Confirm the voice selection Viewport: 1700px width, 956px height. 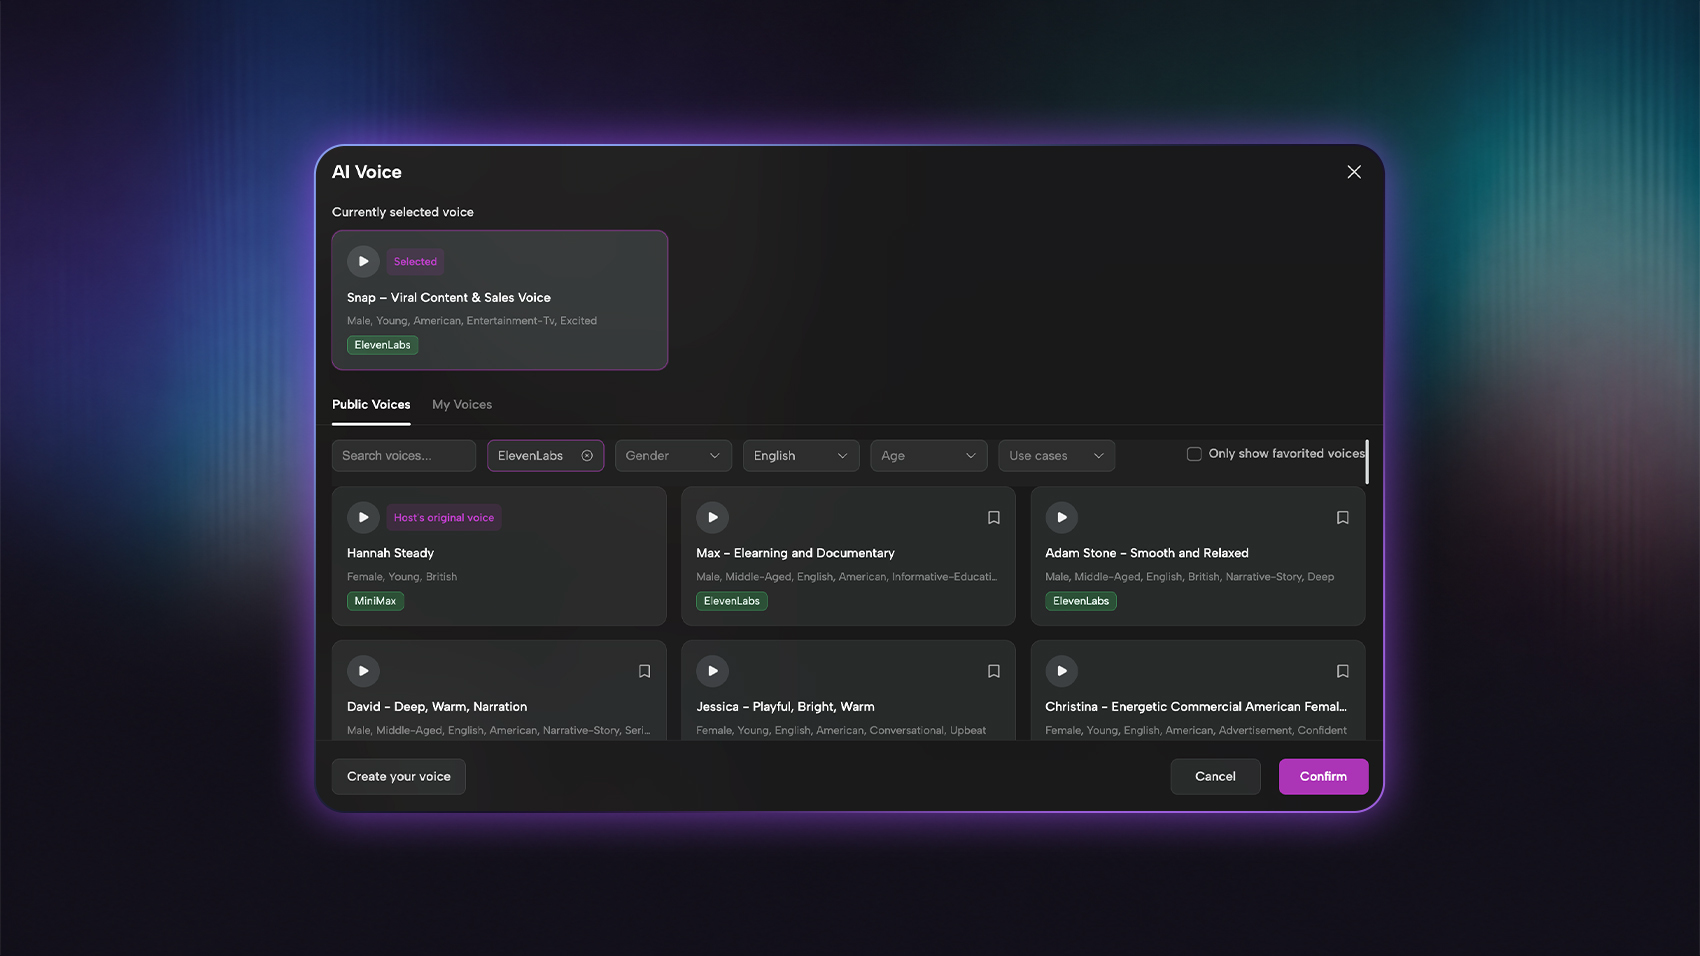[x=1323, y=777]
